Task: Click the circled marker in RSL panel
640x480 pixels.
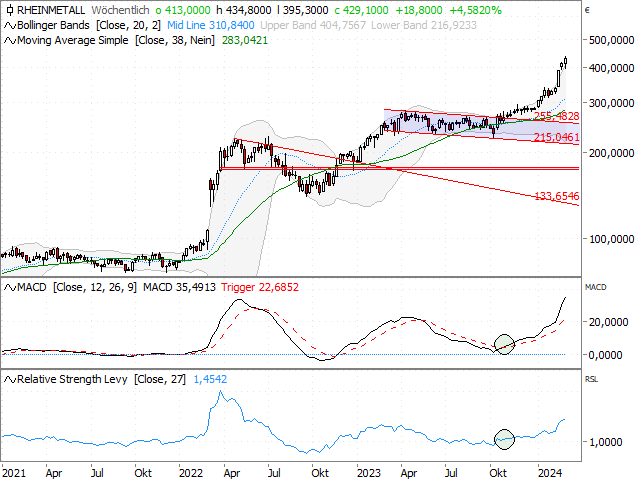Action: pyautogui.click(x=504, y=439)
